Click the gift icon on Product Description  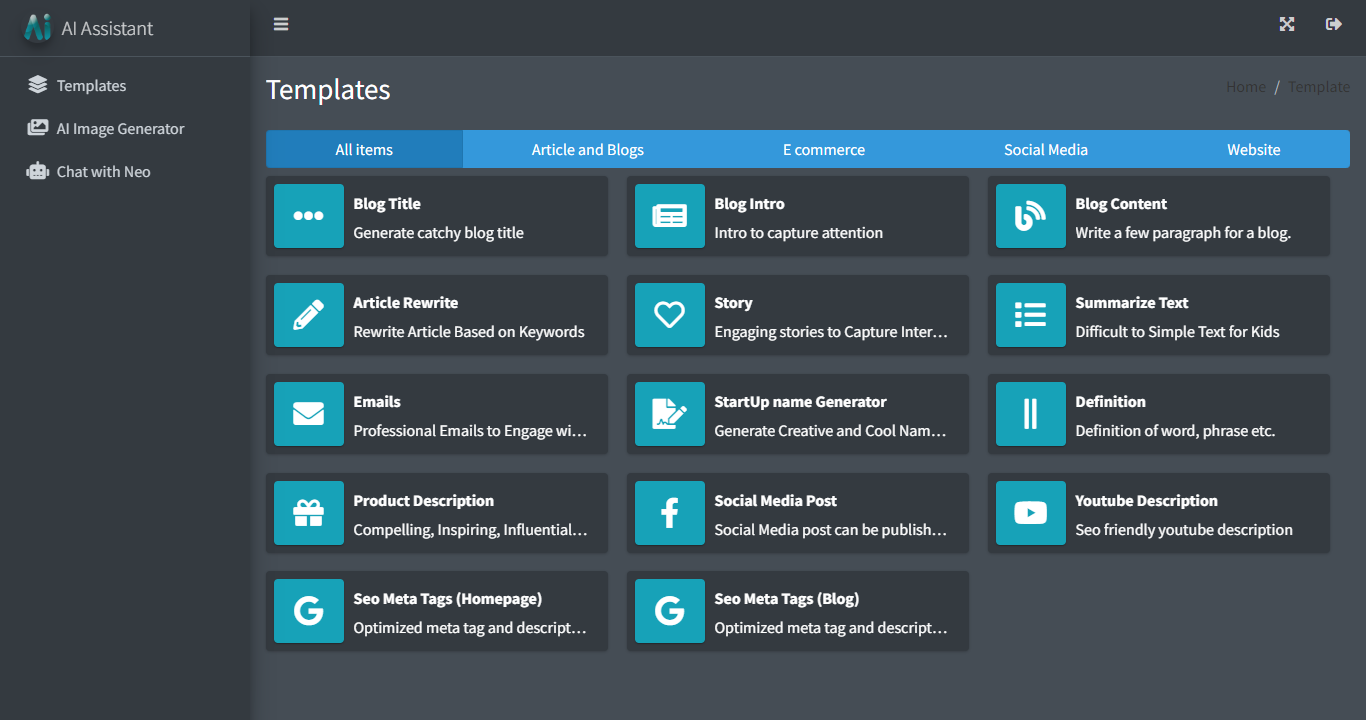pyautogui.click(x=308, y=513)
